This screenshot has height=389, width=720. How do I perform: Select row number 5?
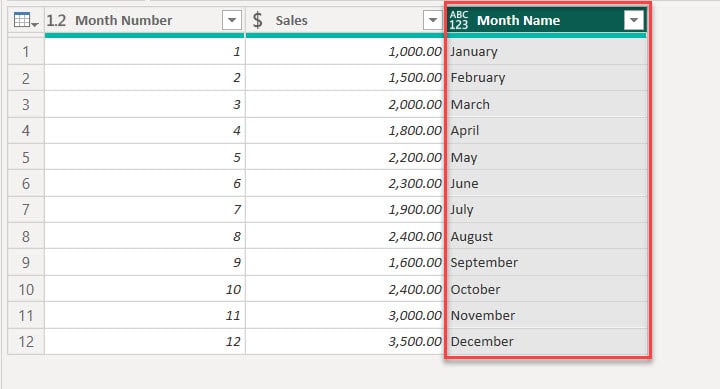[26, 157]
